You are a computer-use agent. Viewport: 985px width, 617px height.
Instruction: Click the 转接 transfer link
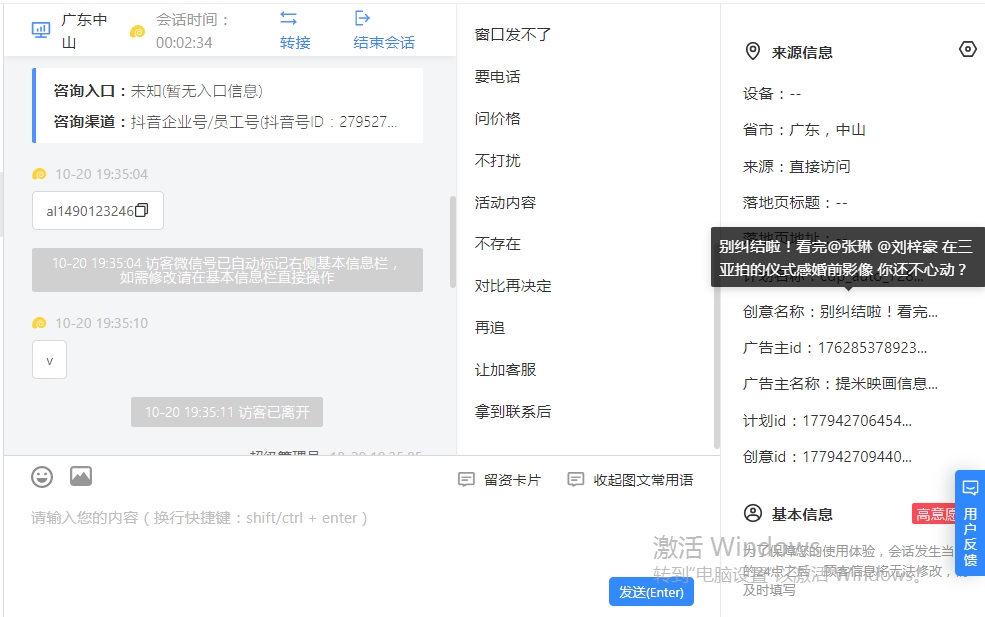(x=295, y=43)
